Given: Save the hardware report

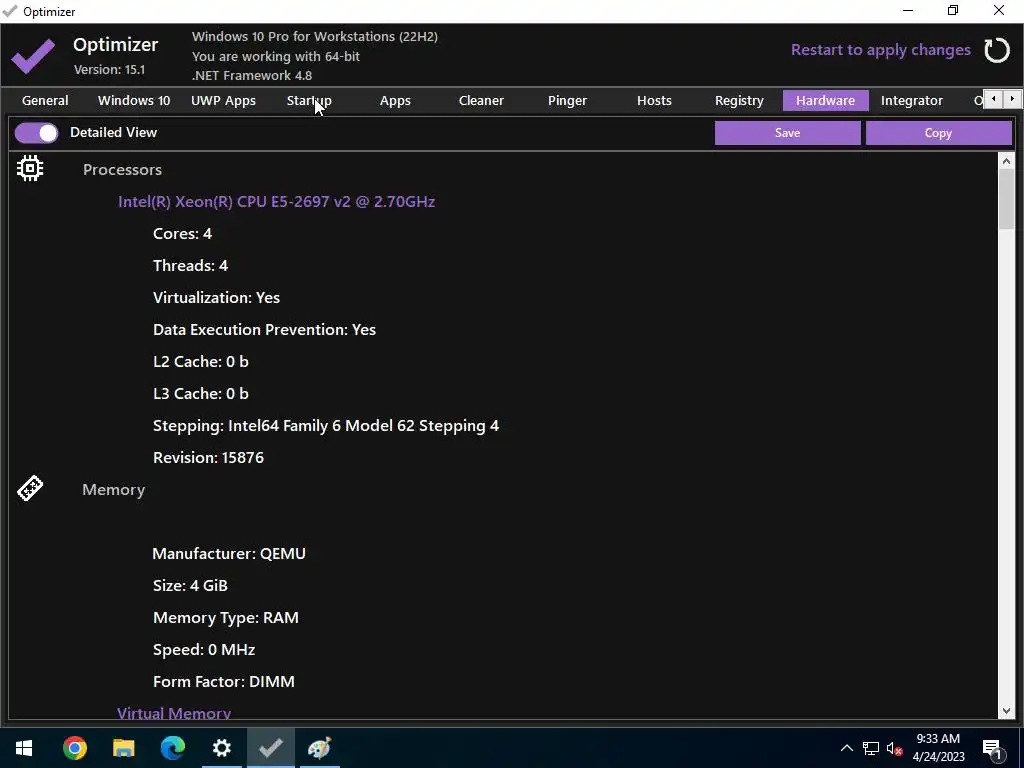Looking at the screenshot, I should pyautogui.click(x=788, y=133).
